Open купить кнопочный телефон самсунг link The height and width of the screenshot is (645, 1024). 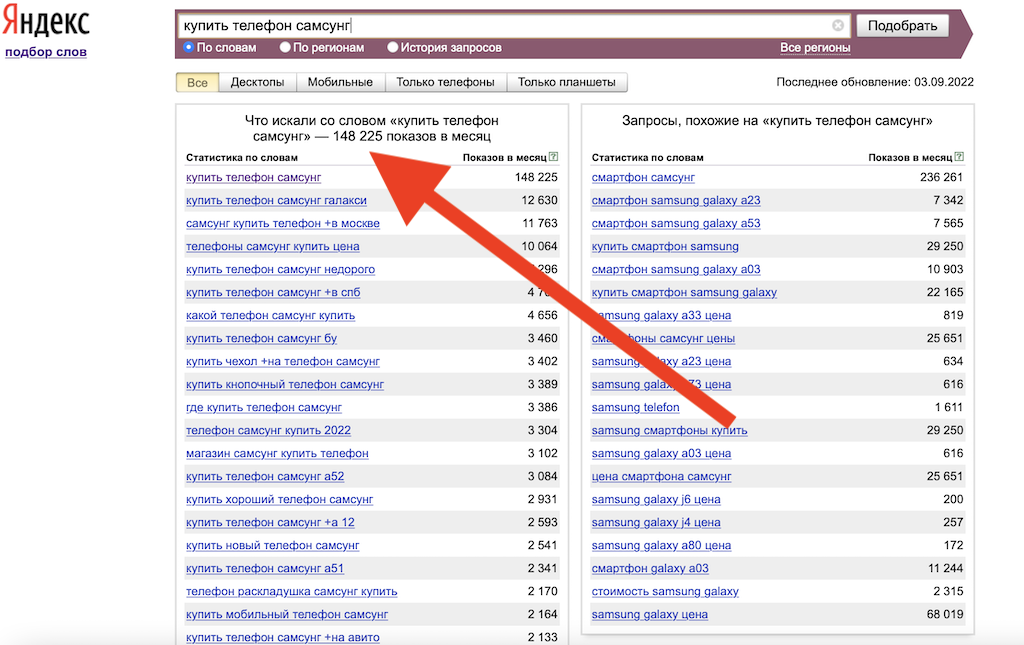(x=285, y=385)
